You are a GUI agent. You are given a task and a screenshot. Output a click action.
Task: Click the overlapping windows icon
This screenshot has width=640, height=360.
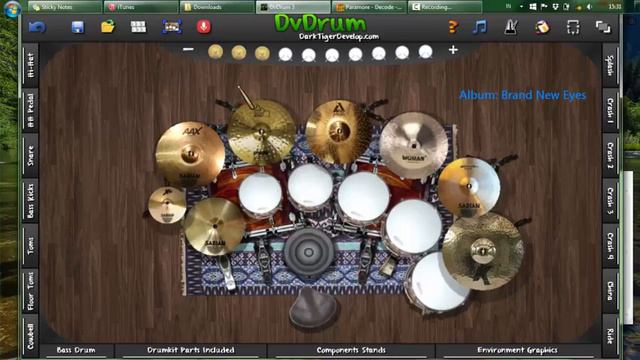(x=603, y=27)
